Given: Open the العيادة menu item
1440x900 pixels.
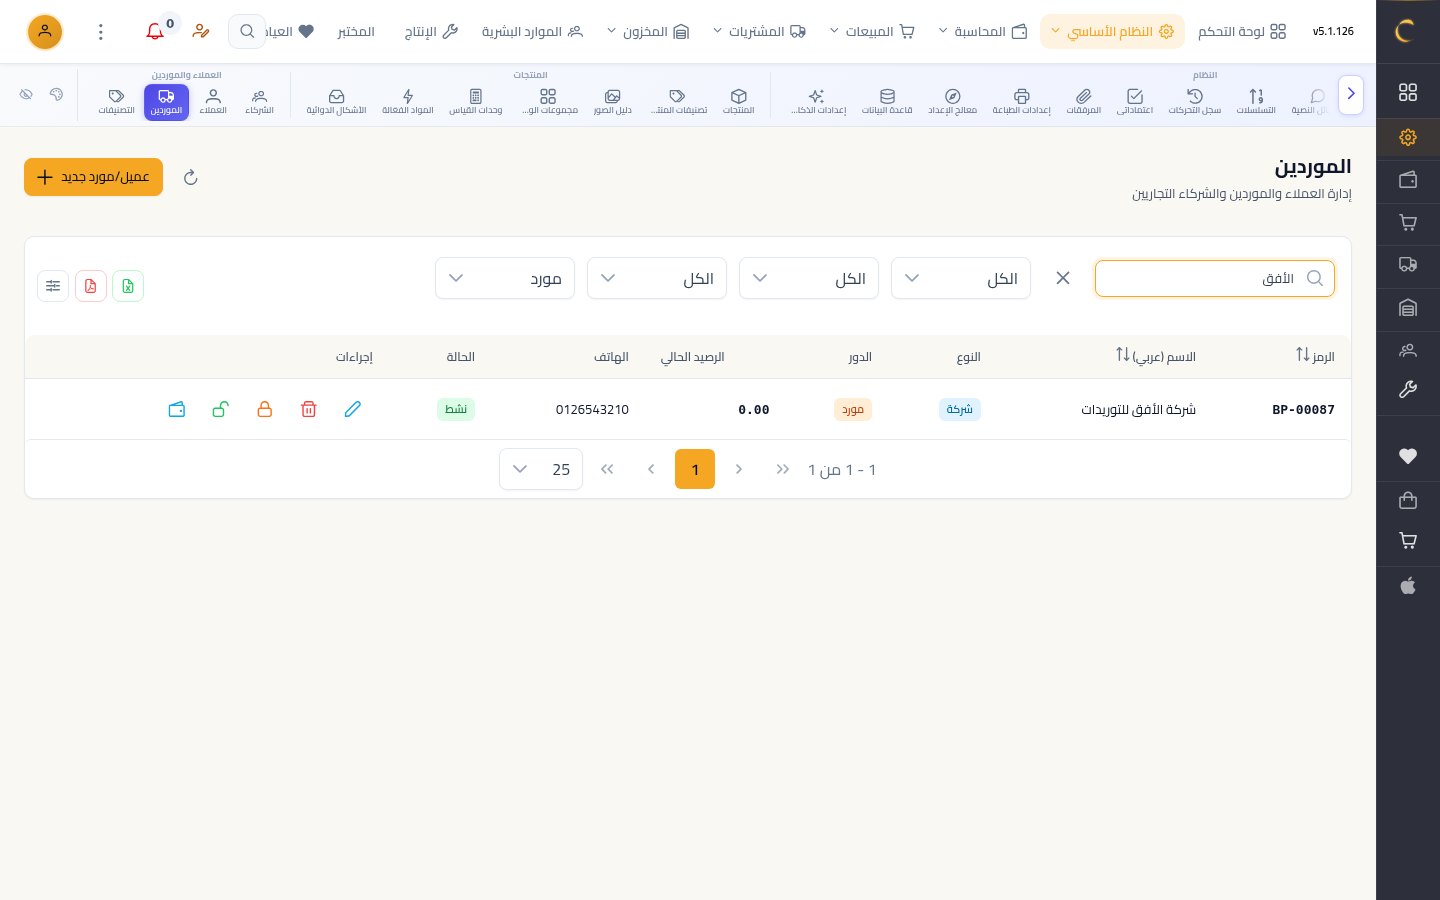Looking at the screenshot, I should tap(290, 32).
